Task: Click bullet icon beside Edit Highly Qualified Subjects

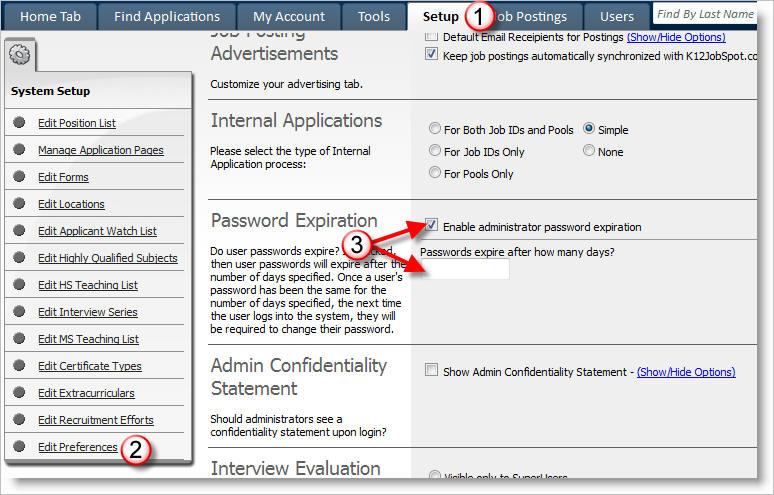Action: [x=19, y=257]
